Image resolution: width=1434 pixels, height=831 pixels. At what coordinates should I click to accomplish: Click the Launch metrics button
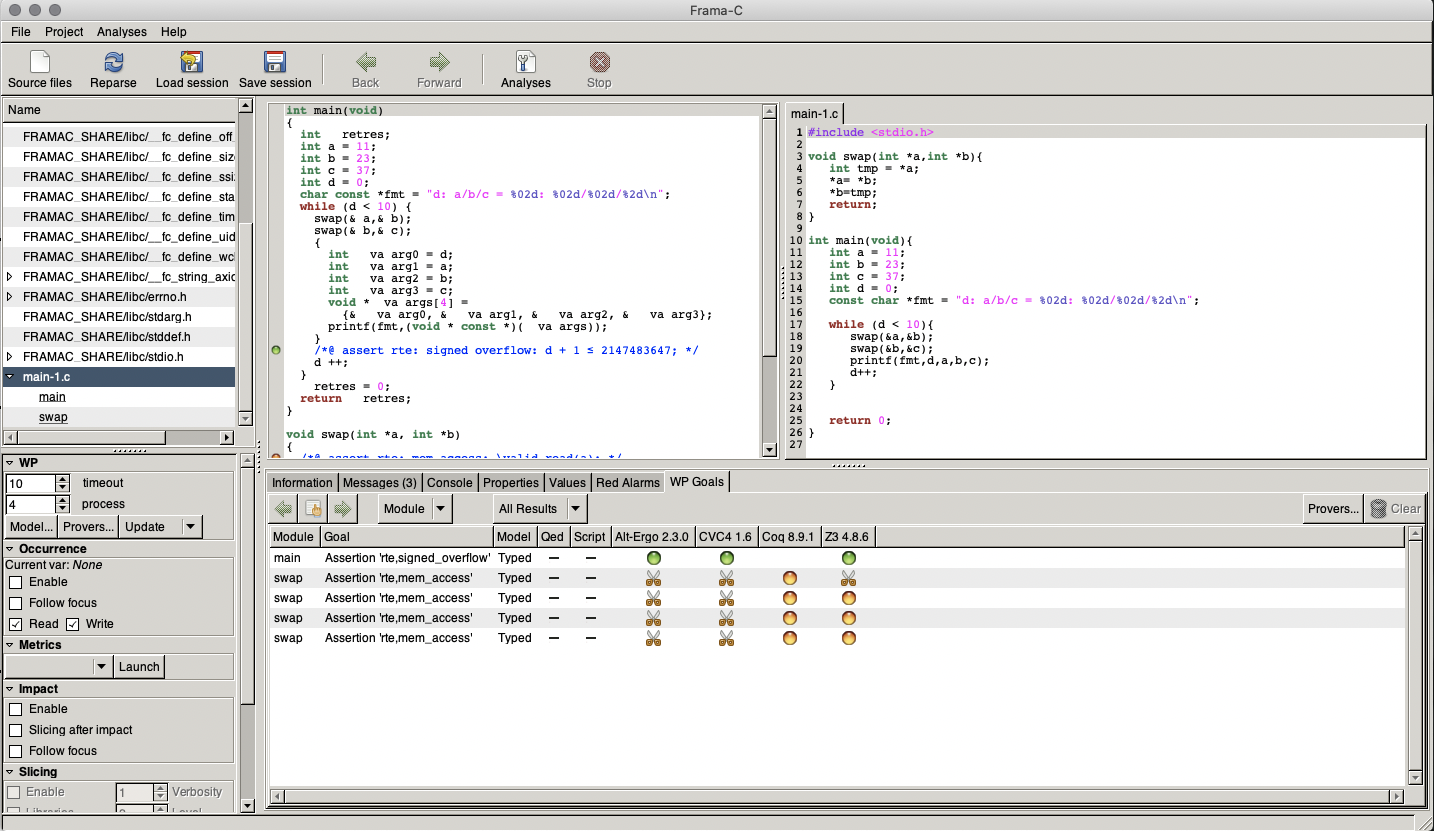(x=139, y=667)
